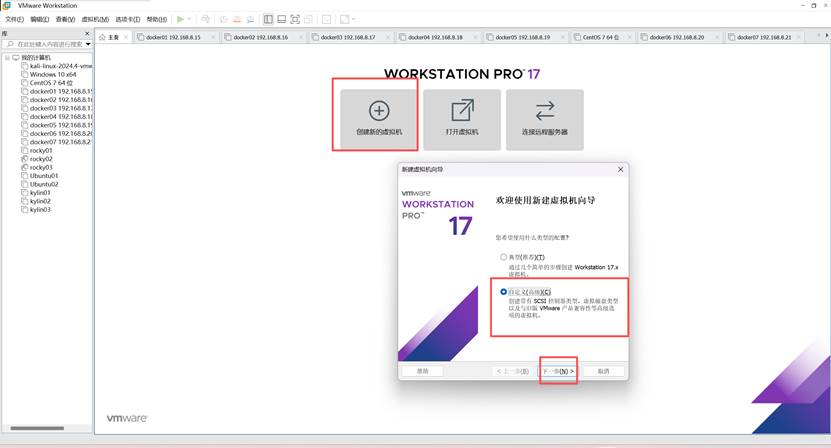Click the Unity mode toolbar icon
This screenshot has height=448, width=831.
[x=308, y=19]
